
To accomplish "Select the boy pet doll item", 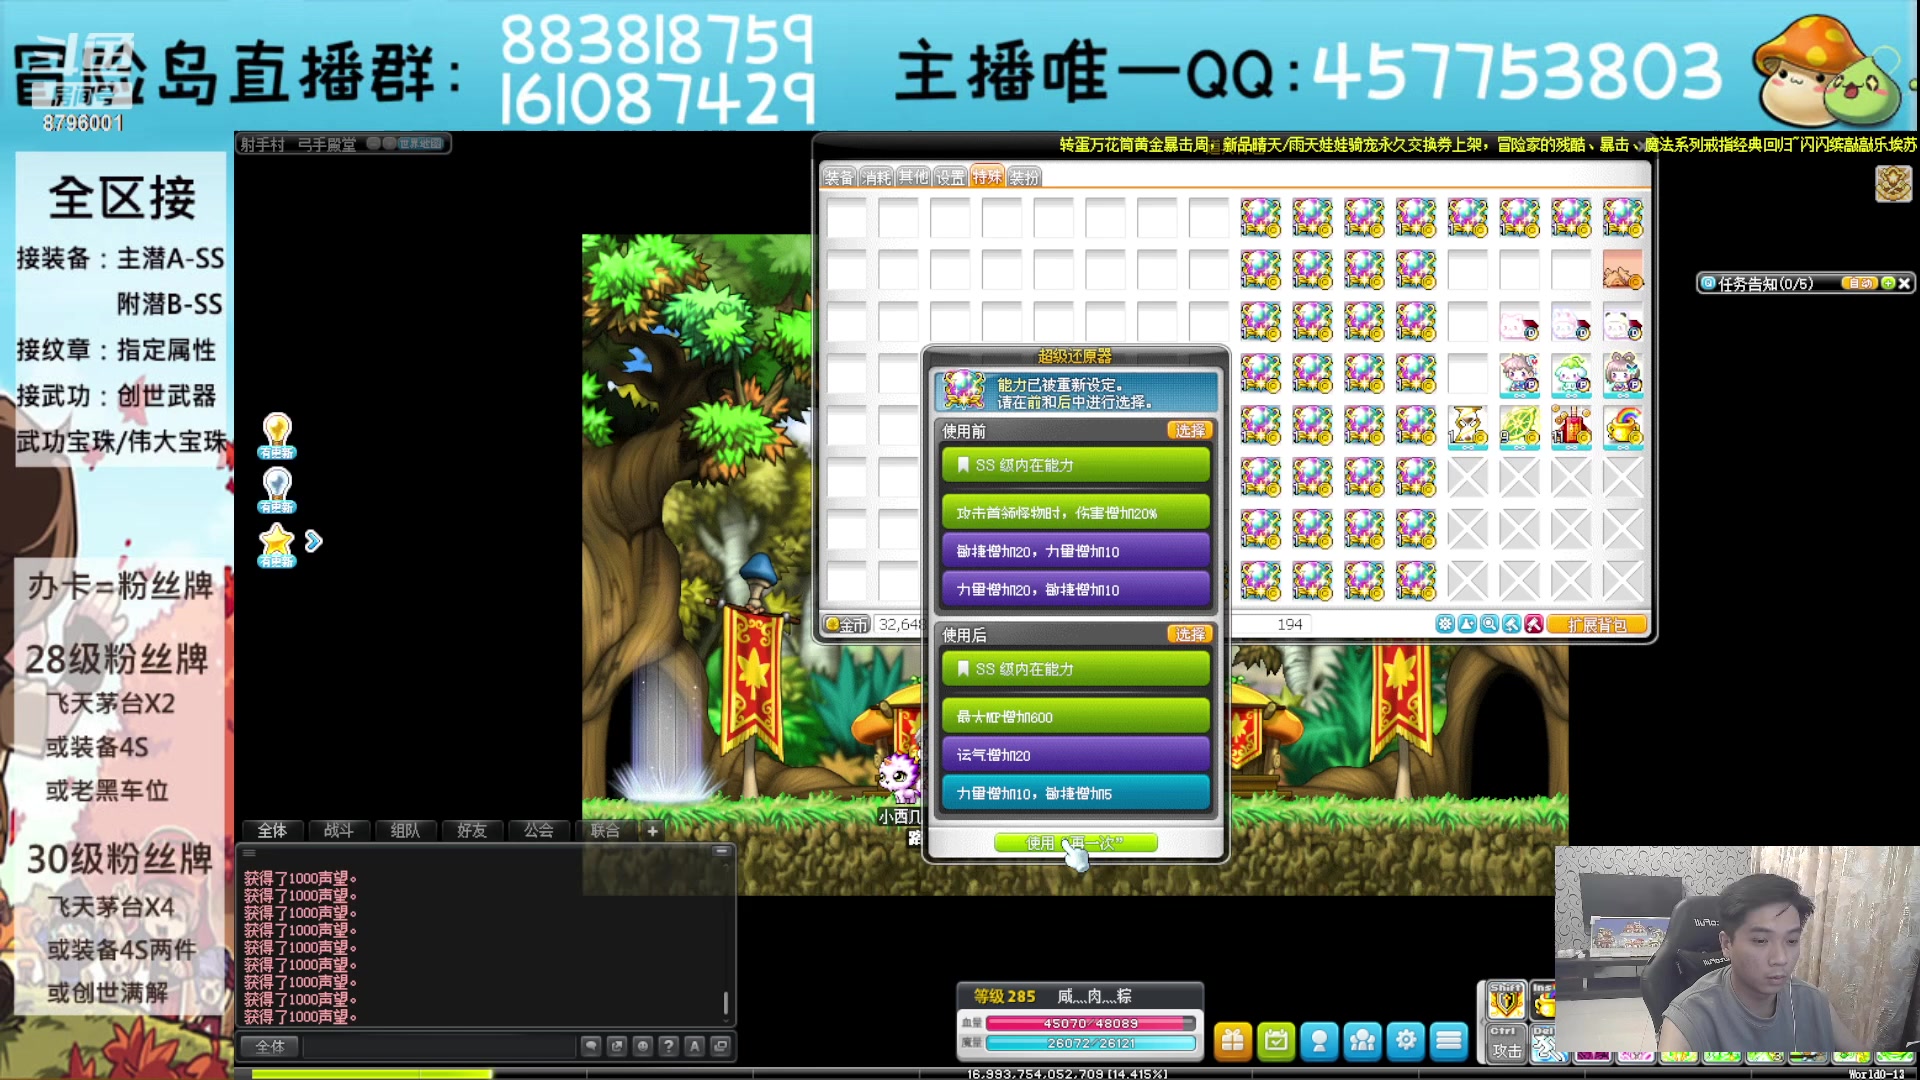I will 1519,373.
